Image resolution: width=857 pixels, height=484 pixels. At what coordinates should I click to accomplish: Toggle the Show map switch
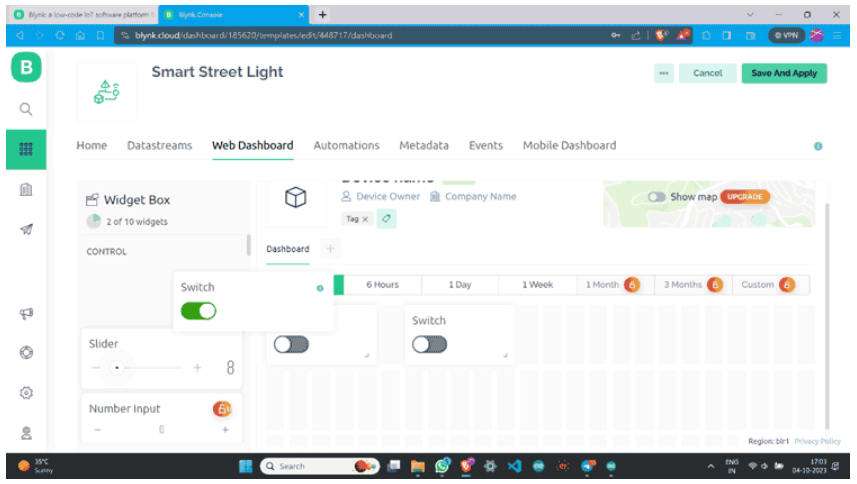[x=657, y=197]
